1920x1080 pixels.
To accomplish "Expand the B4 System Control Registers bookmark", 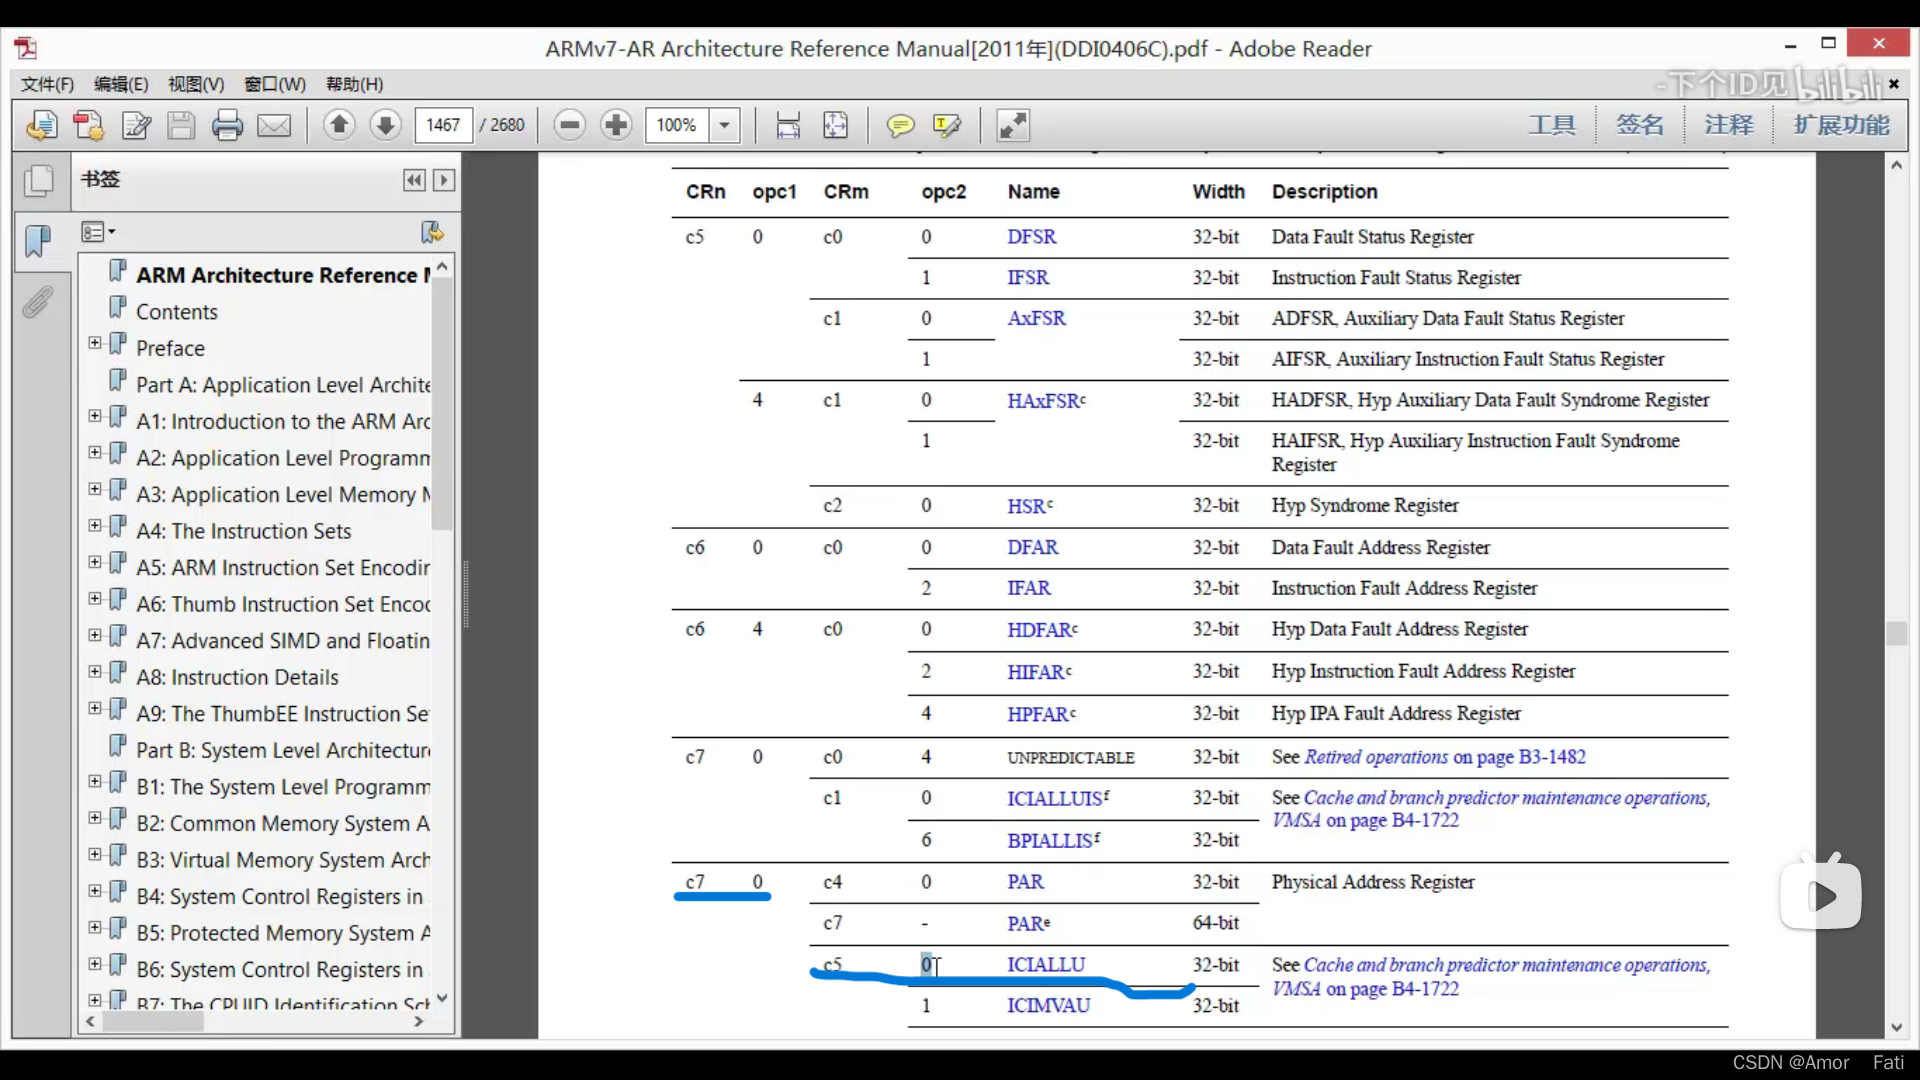I will [x=94, y=895].
